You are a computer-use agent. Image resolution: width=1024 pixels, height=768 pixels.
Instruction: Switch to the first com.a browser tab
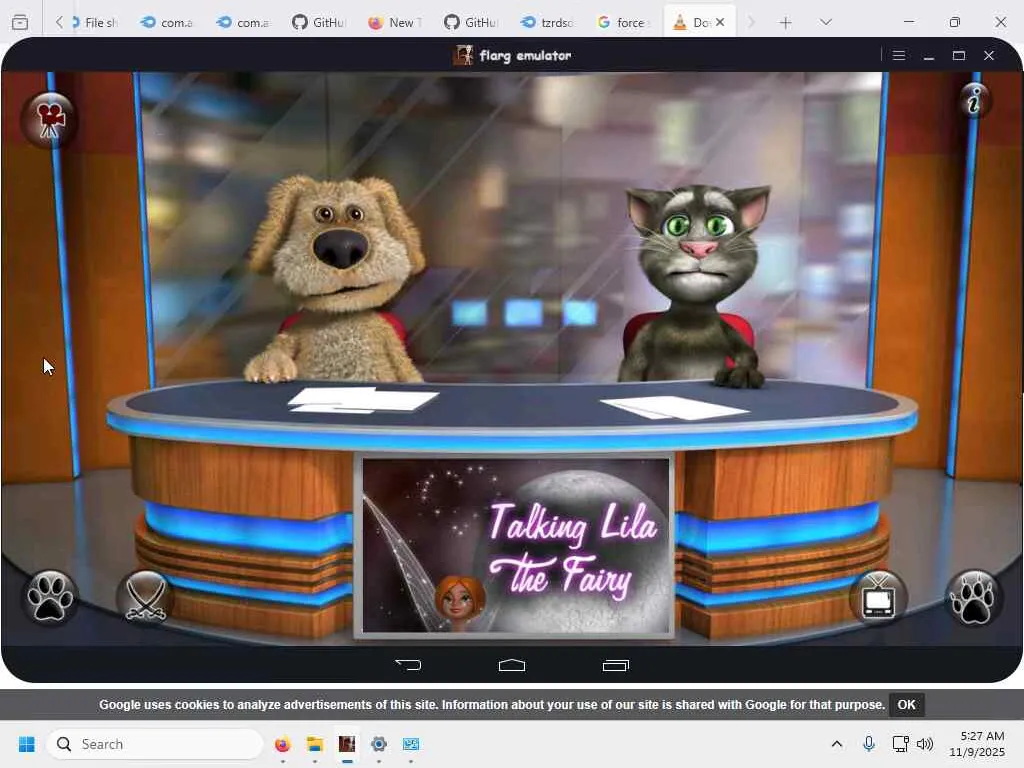click(168, 22)
